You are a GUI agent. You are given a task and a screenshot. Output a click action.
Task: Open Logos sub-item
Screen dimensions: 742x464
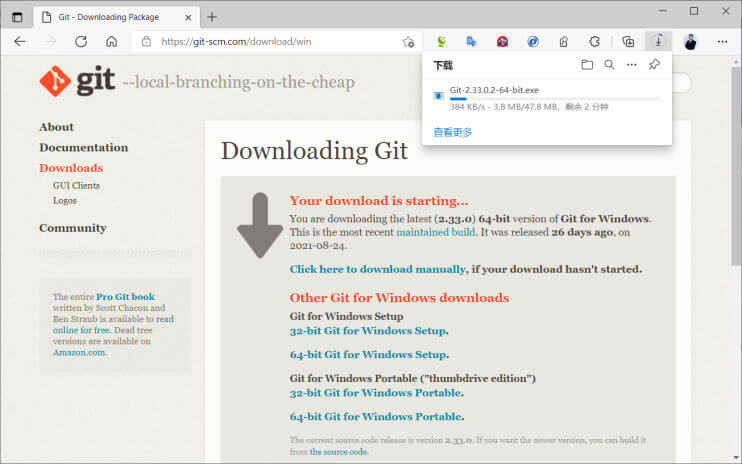coord(65,201)
